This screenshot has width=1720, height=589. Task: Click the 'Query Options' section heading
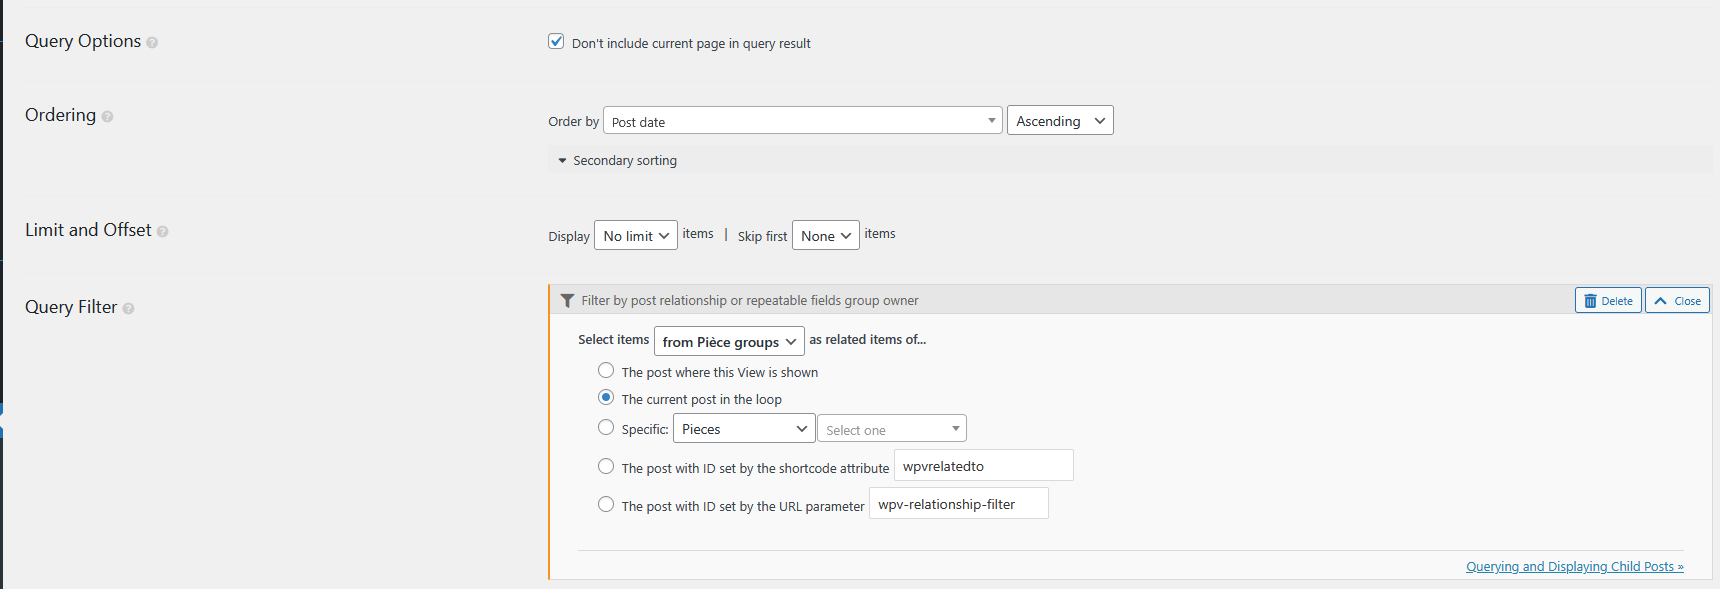coord(83,41)
